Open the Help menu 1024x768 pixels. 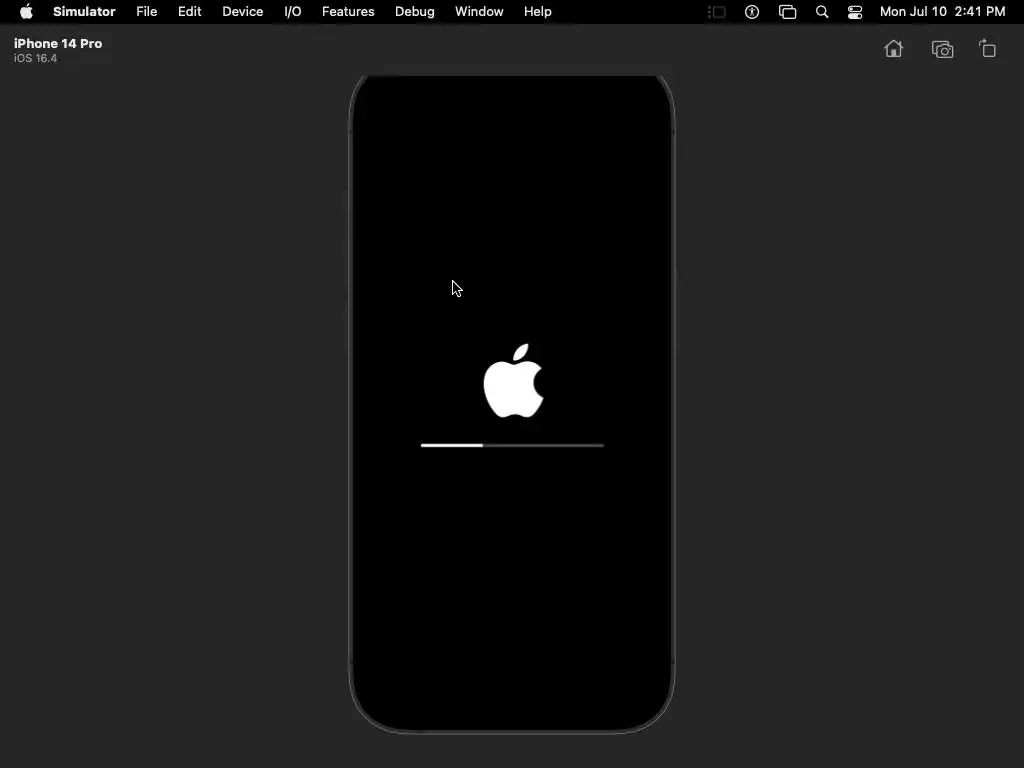[x=537, y=12]
